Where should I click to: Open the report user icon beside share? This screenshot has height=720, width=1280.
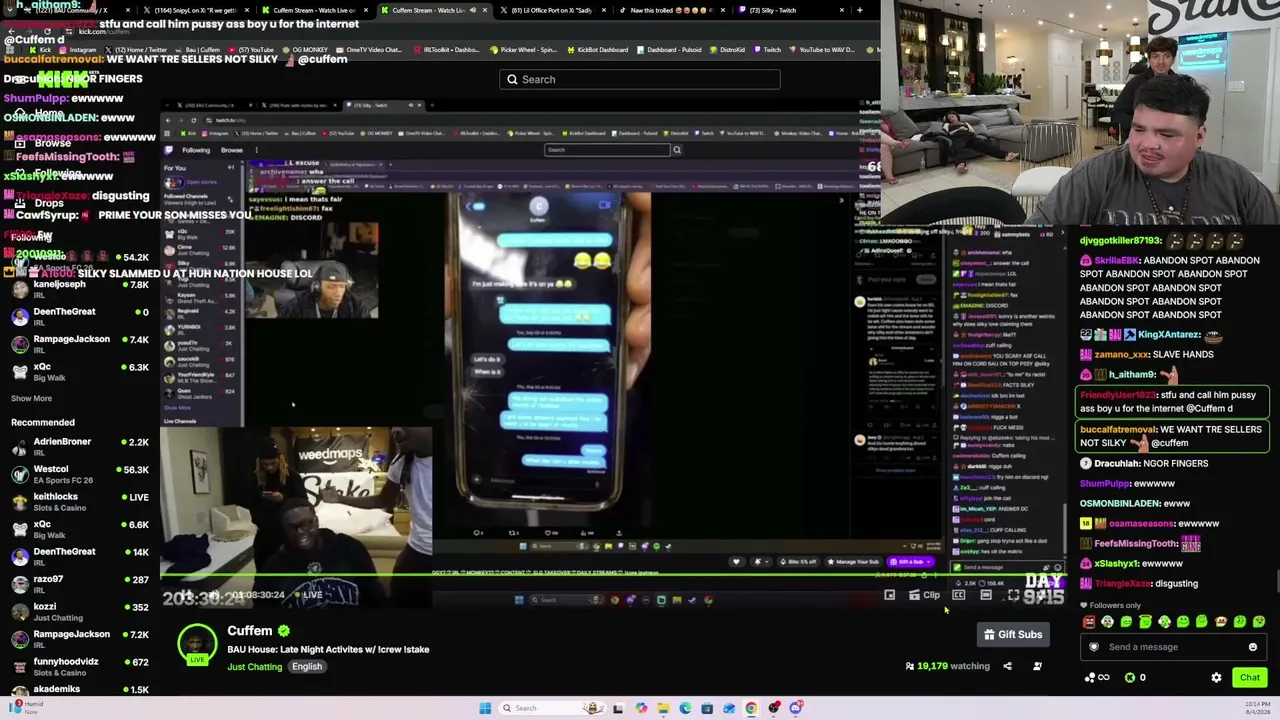click(1037, 666)
